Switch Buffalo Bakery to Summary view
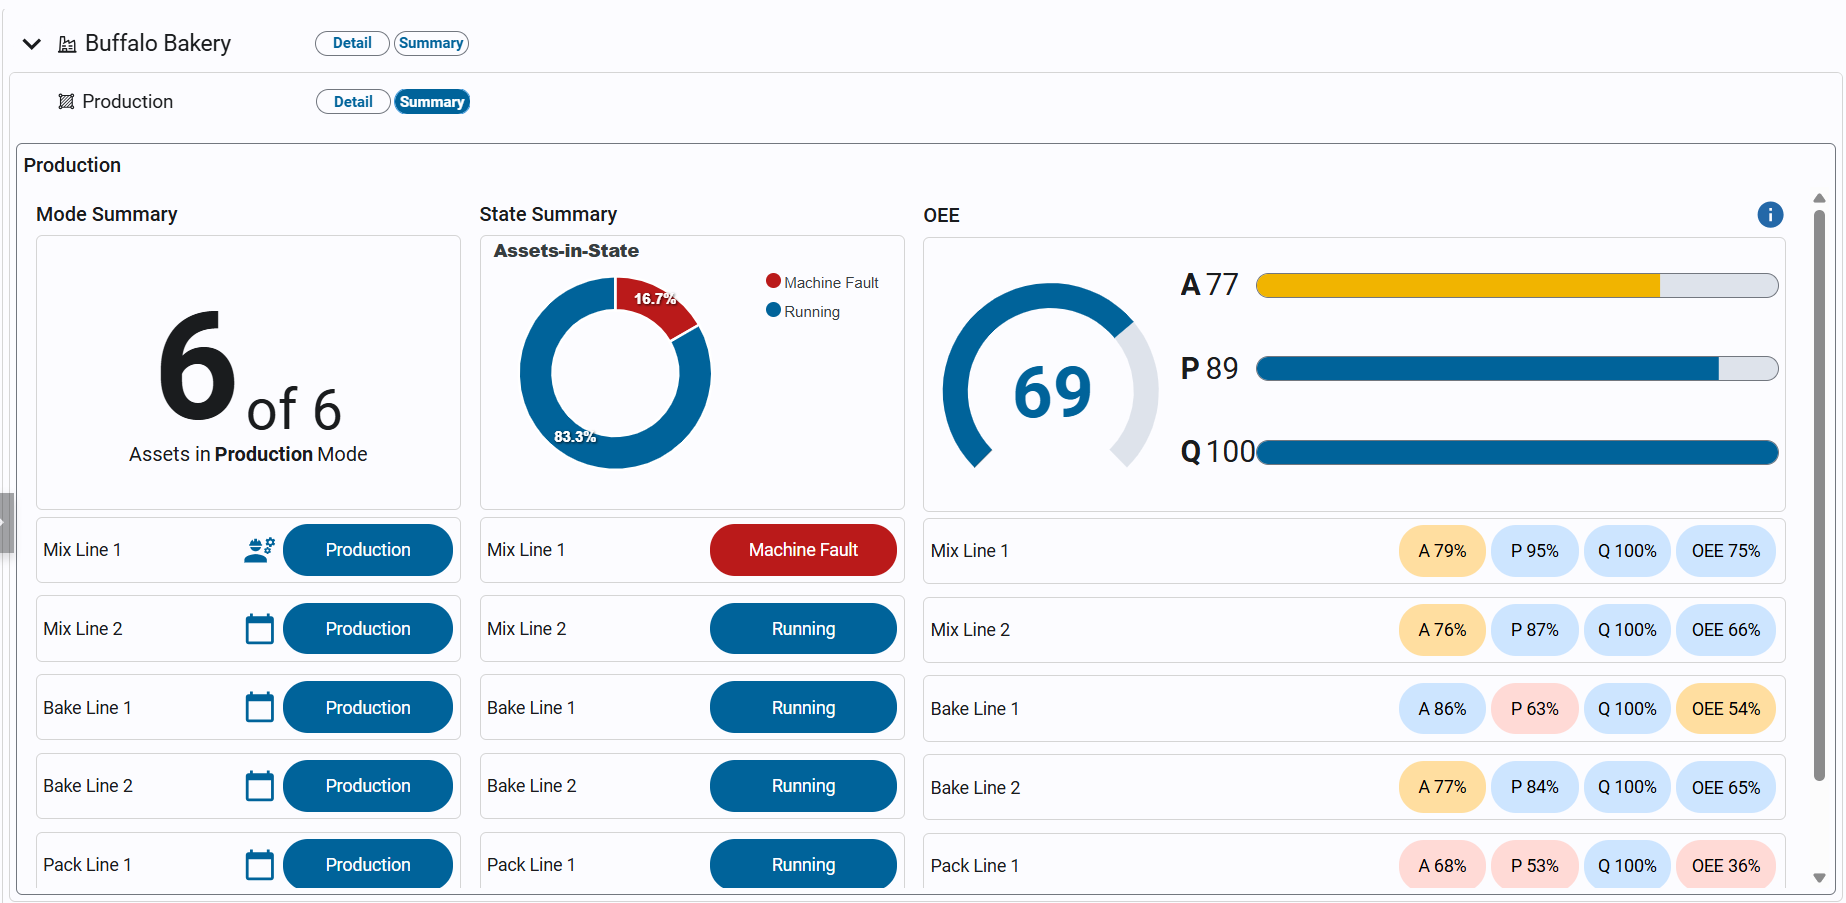 (431, 43)
